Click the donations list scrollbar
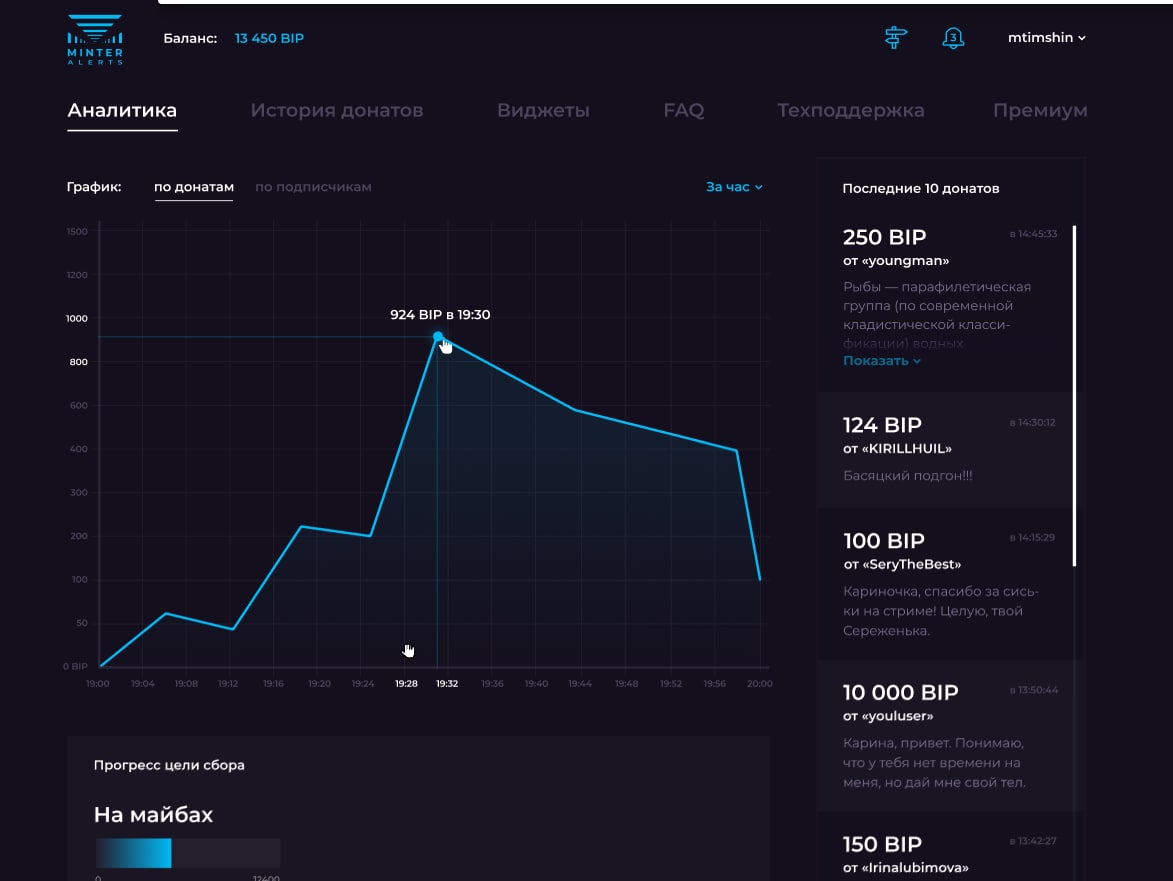This screenshot has height=881, width=1173. 1074,395
